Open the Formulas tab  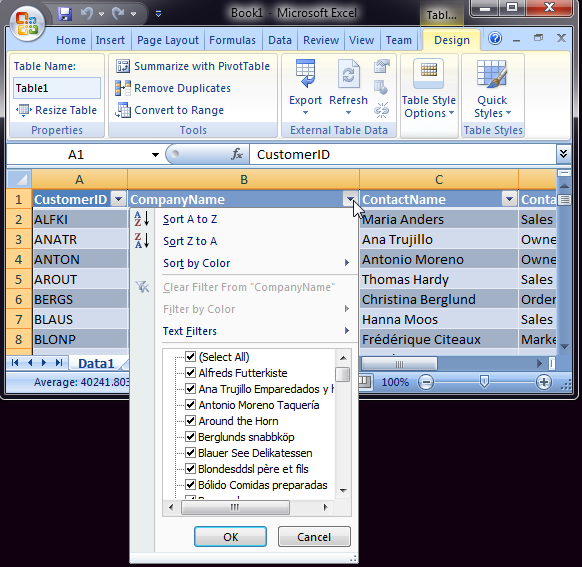(x=232, y=40)
